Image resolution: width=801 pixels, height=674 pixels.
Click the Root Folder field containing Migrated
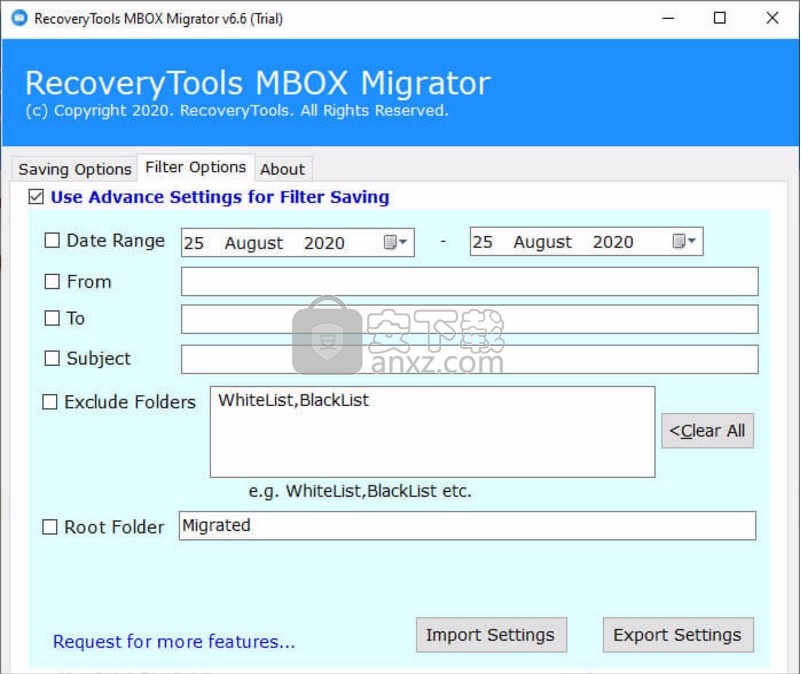467,525
